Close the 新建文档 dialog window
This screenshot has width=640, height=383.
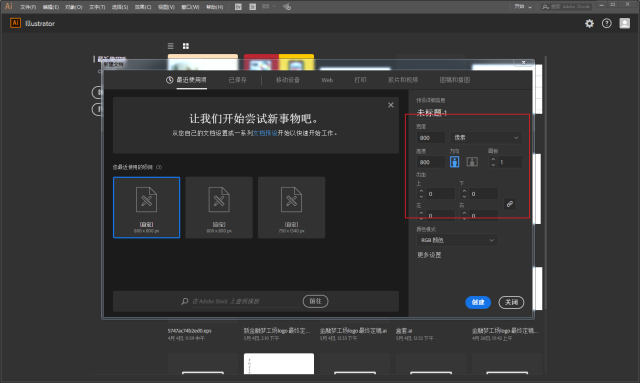(x=523, y=62)
